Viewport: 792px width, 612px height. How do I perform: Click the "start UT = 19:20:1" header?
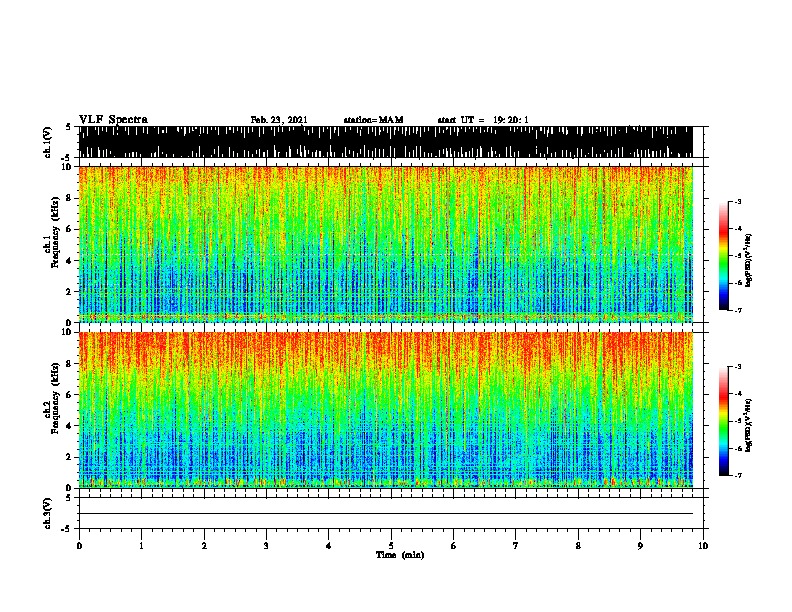pos(483,120)
